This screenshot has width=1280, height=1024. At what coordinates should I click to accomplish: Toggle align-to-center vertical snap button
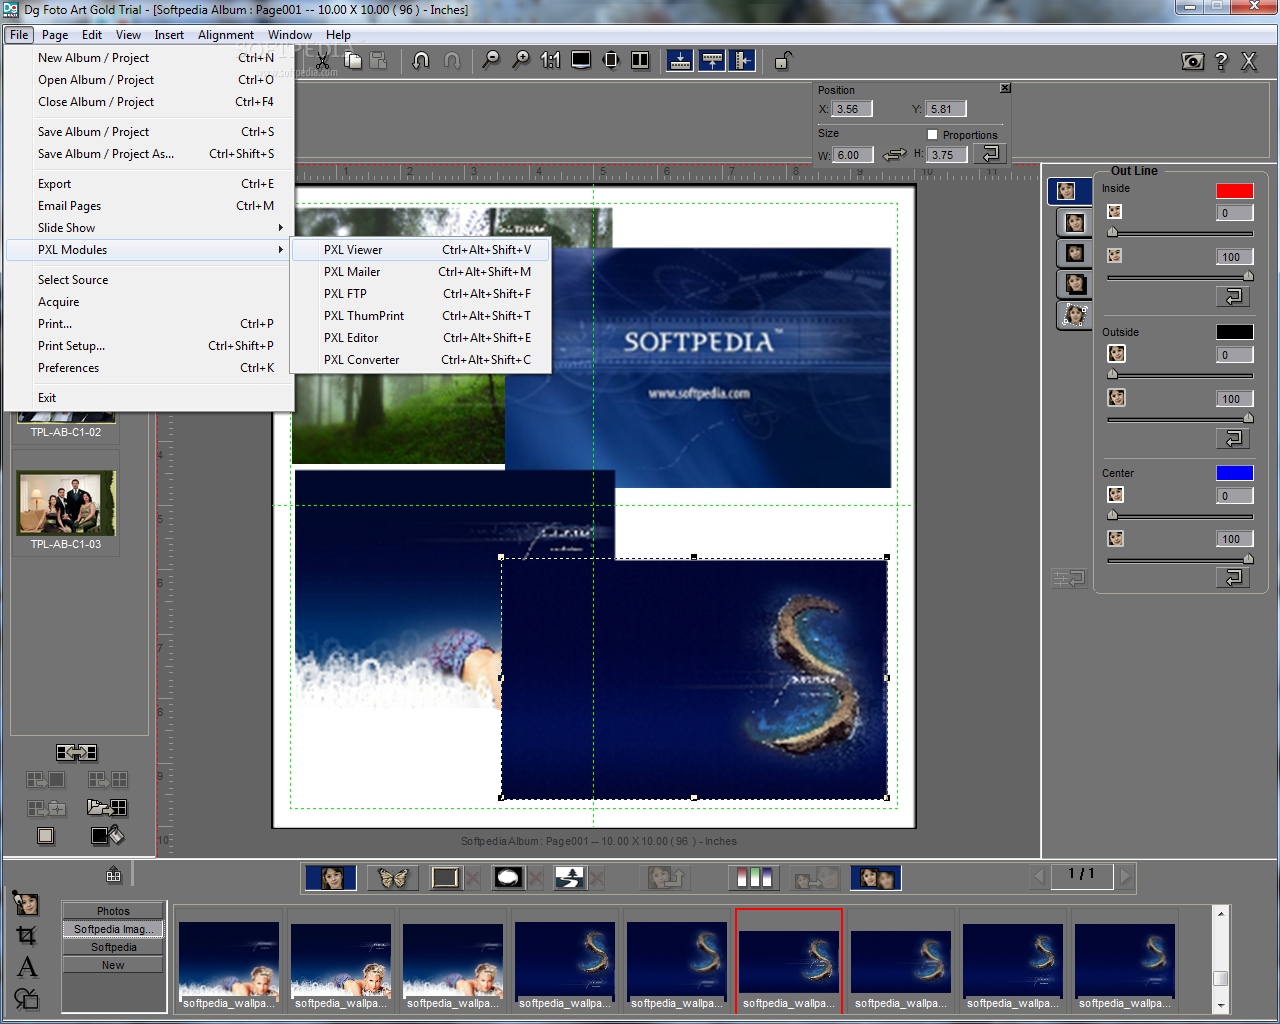[x=742, y=61]
